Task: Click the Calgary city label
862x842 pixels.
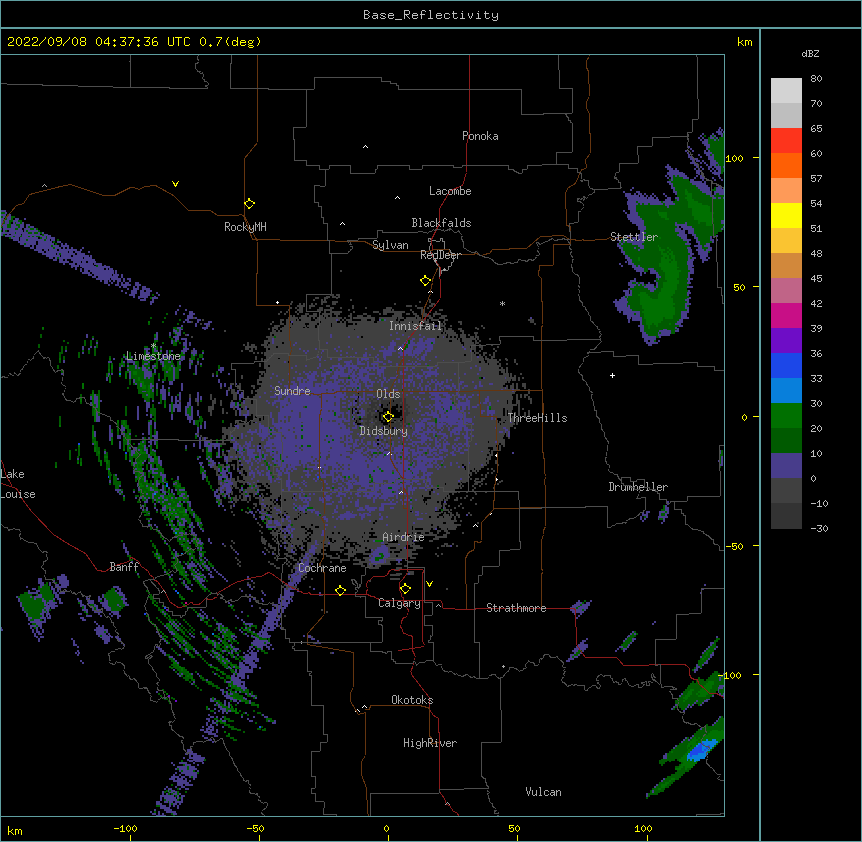Action: pyautogui.click(x=399, y=603)
